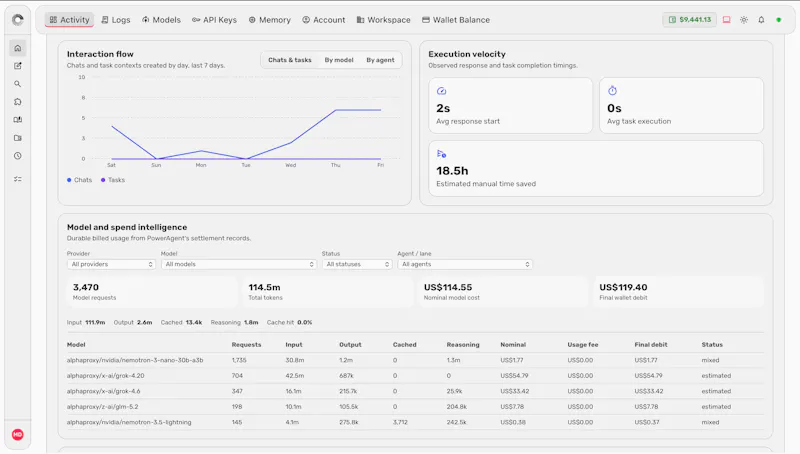Toggle the Tasks series in the legend
This screenshot has height=454, width=800.
113,180
